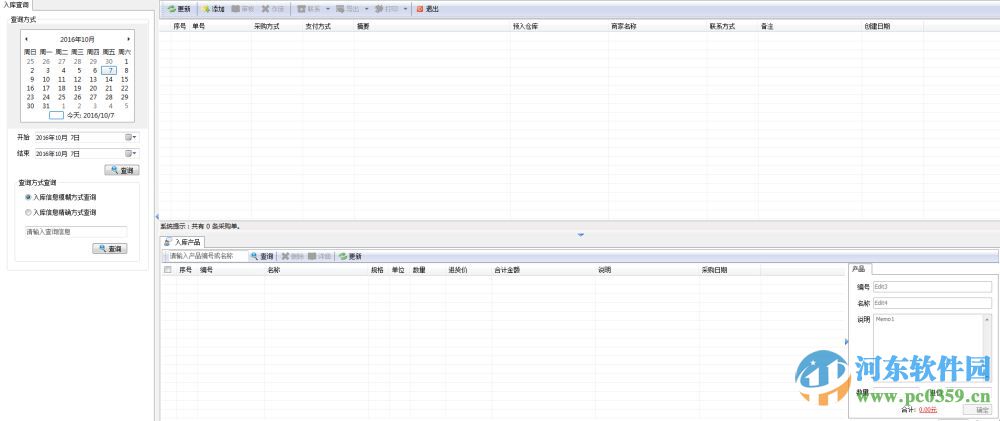The width and height of the screenshot is (1000, 421).
Task: Click the 添加 add icon in the top toolbar
Action: tap(206, 10)
